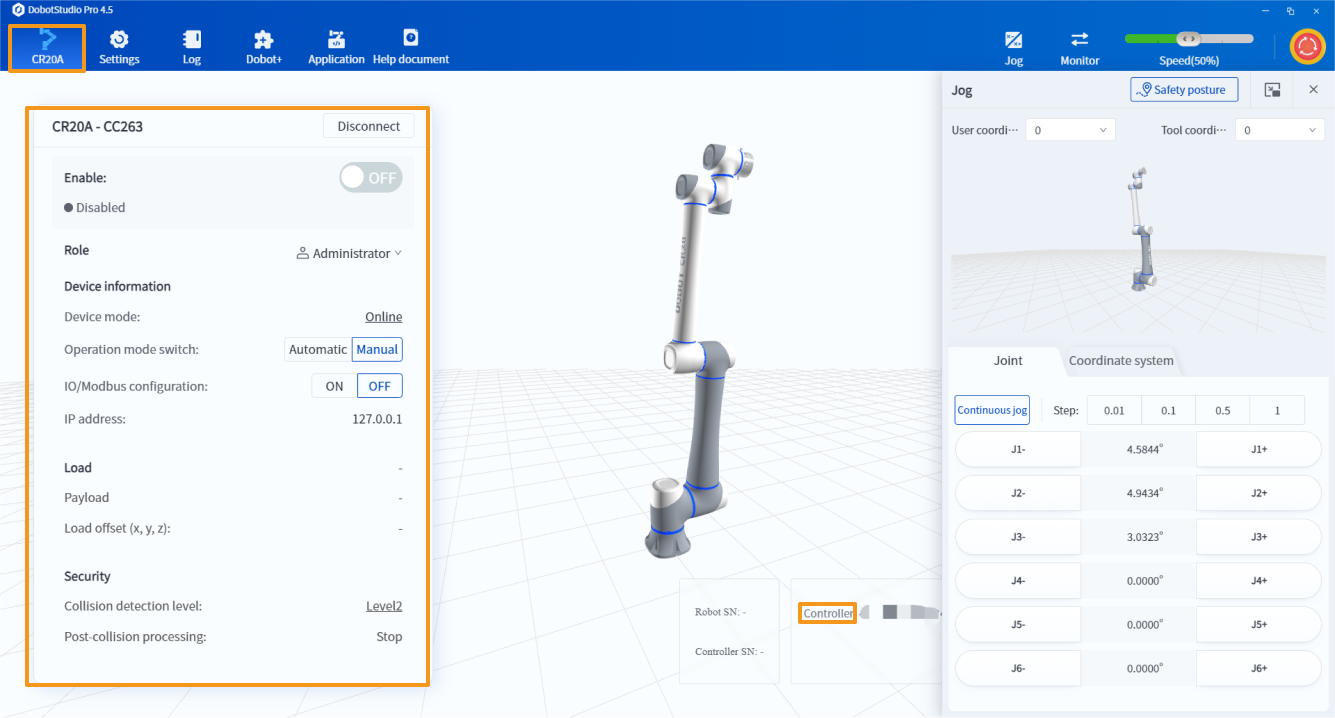Image resolution: width=1335 pixels, height=718 pixels.
Task: Toggle the robot Enable switch
Action: pos(371,178)
